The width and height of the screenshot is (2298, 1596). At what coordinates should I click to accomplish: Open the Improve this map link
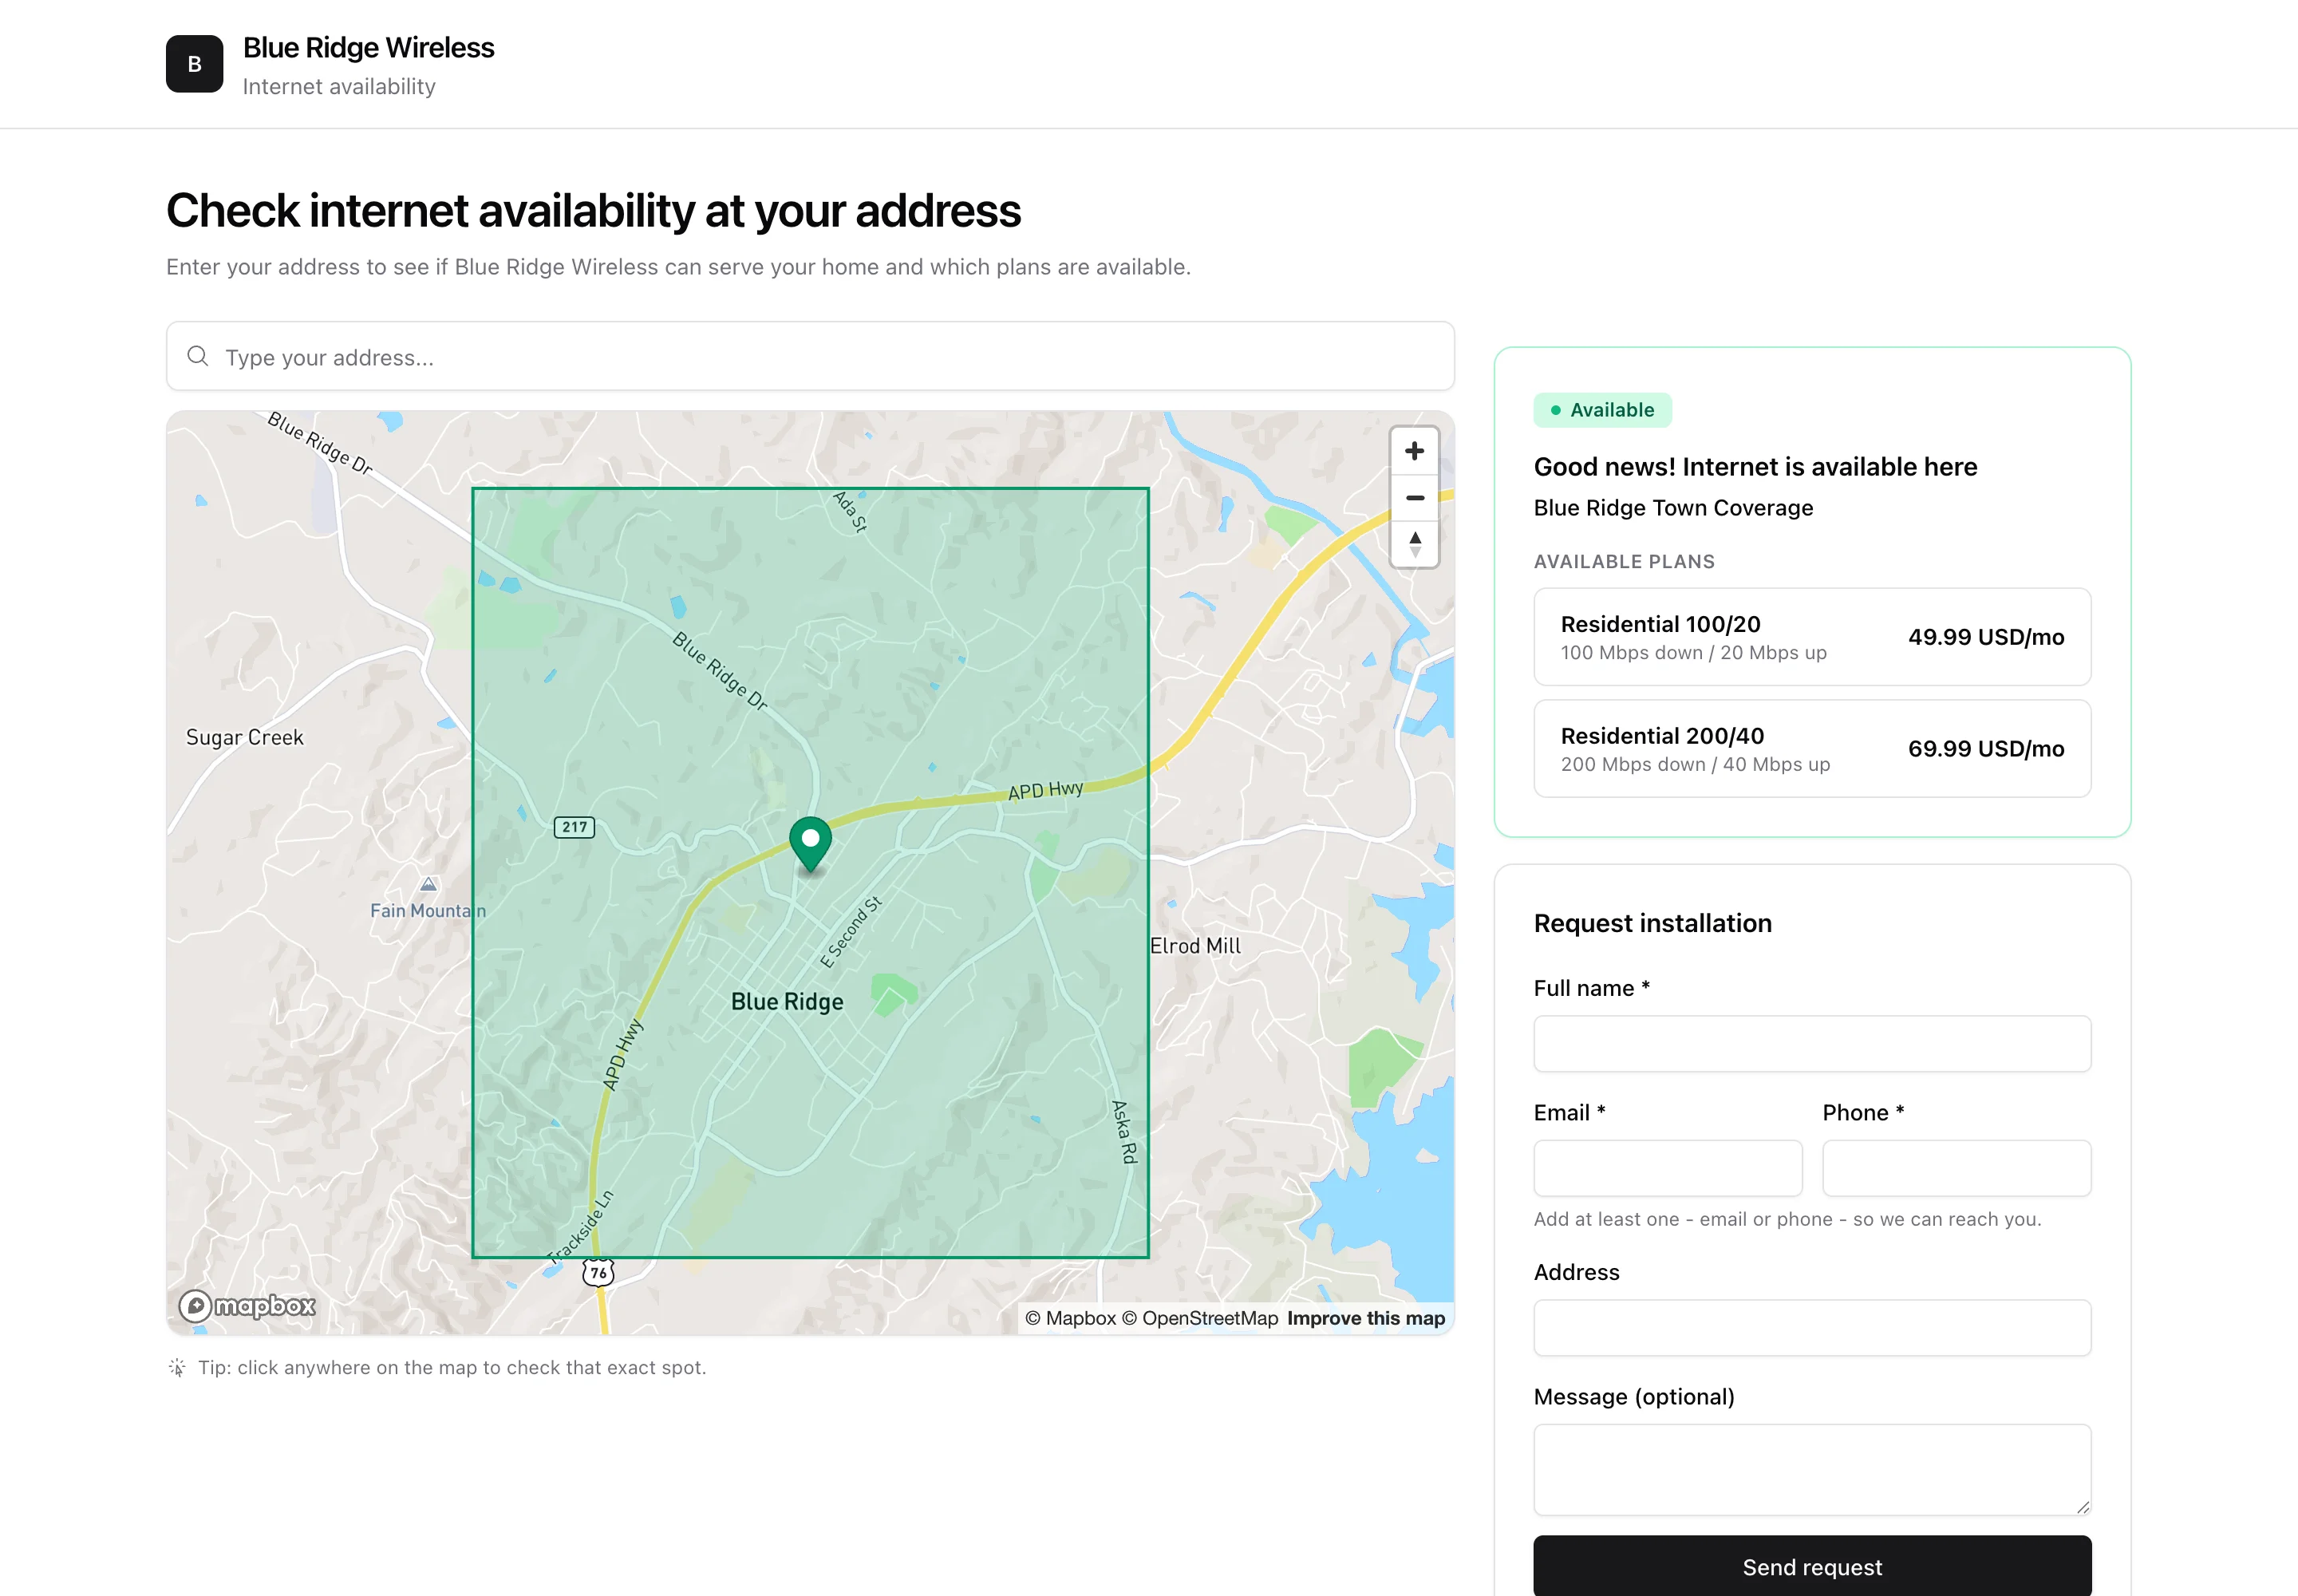1365,1318
